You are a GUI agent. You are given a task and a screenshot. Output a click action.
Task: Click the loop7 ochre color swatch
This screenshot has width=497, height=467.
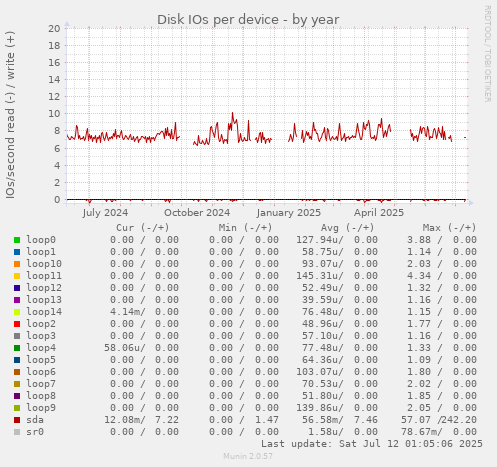coord(17,384)
